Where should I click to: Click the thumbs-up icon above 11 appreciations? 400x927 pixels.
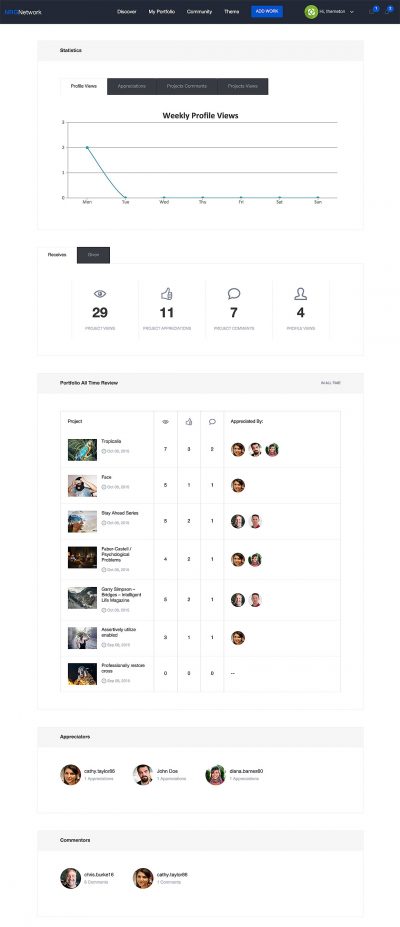(167, 293)
